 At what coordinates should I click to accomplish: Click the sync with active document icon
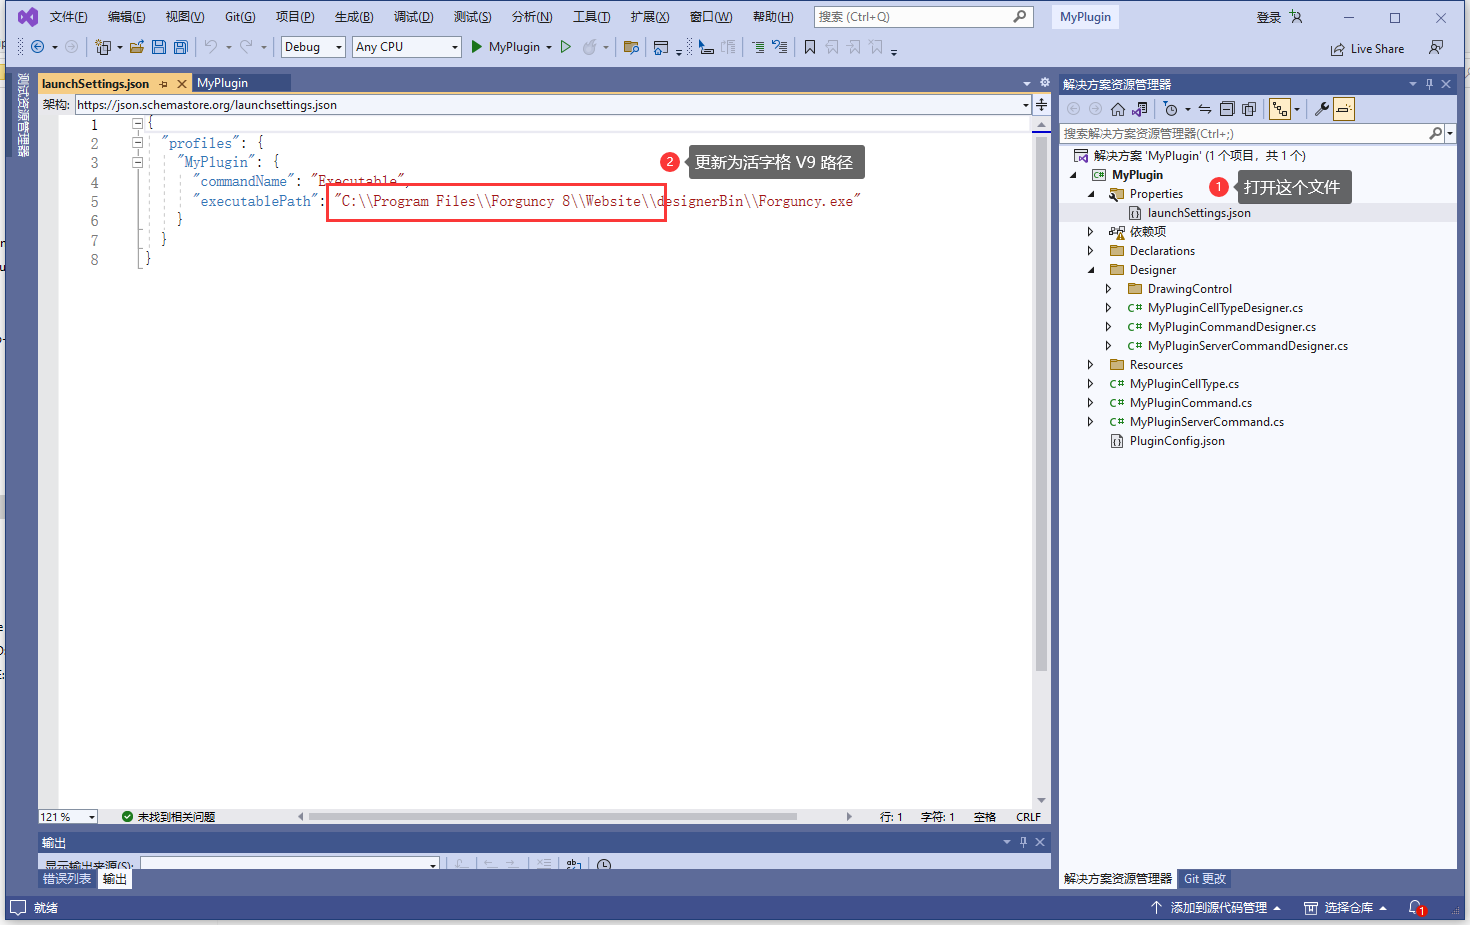[x=1205, y=109]
